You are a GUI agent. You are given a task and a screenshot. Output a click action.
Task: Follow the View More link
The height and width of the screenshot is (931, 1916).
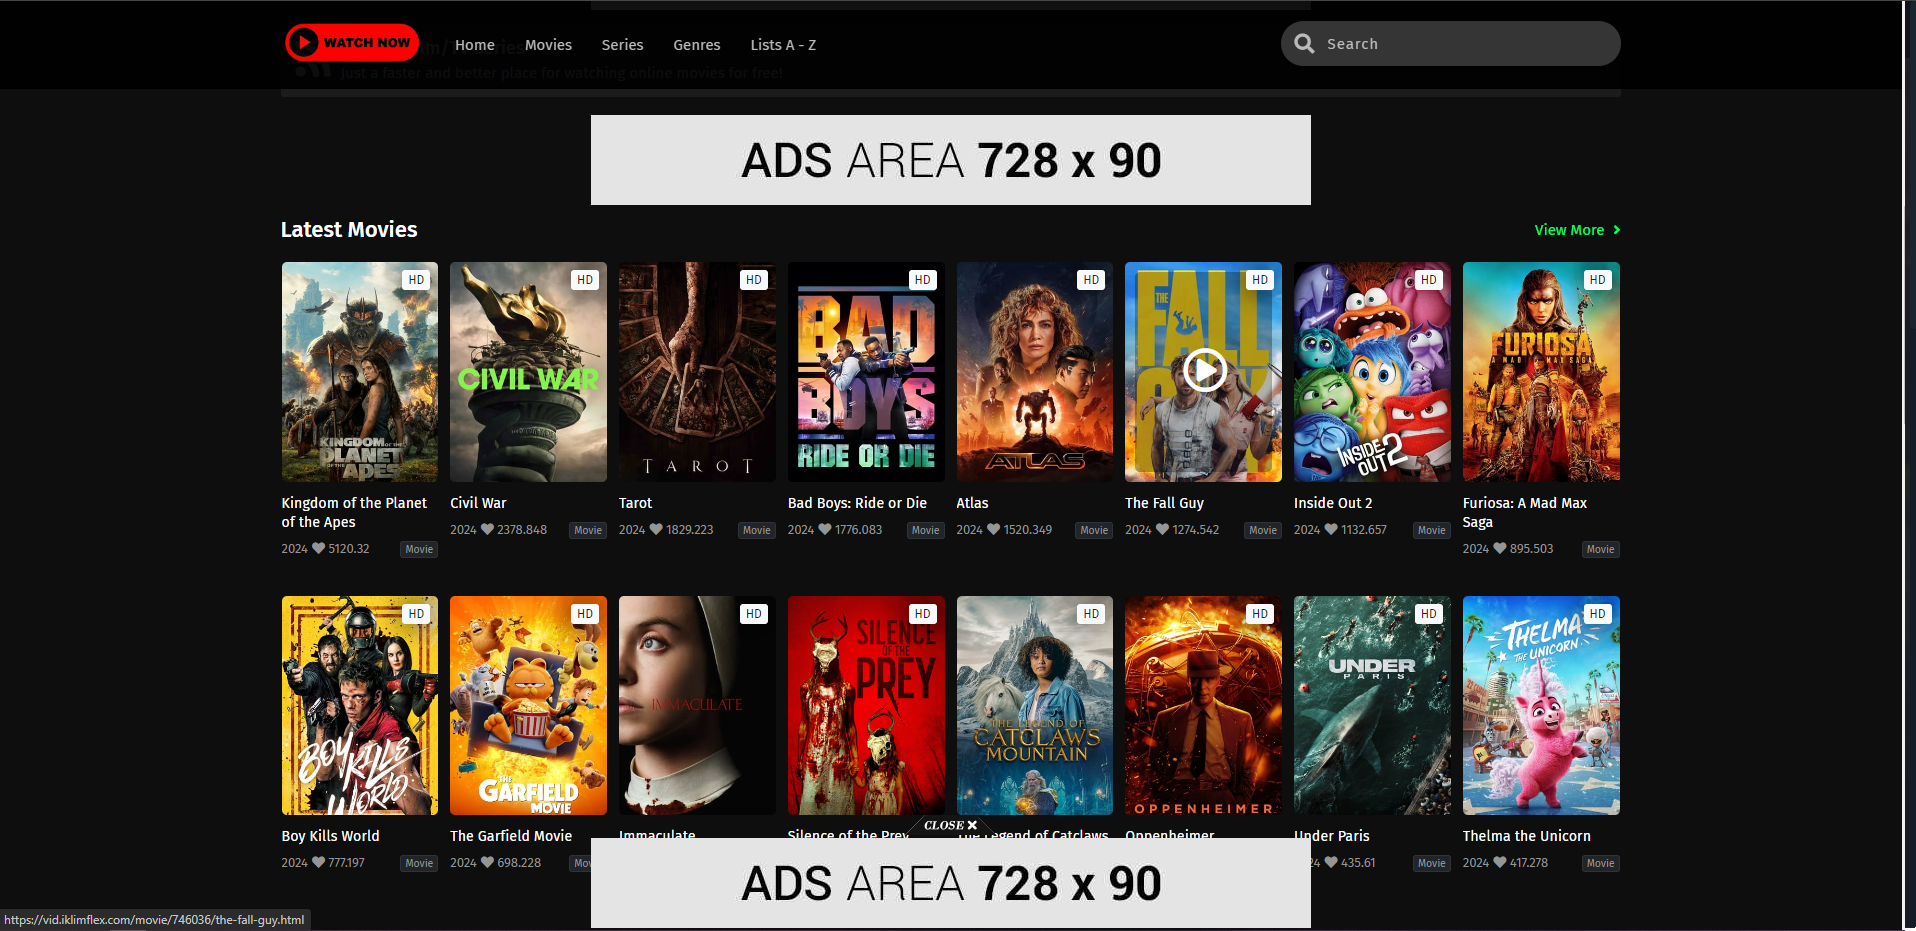tap(1577, 230)
